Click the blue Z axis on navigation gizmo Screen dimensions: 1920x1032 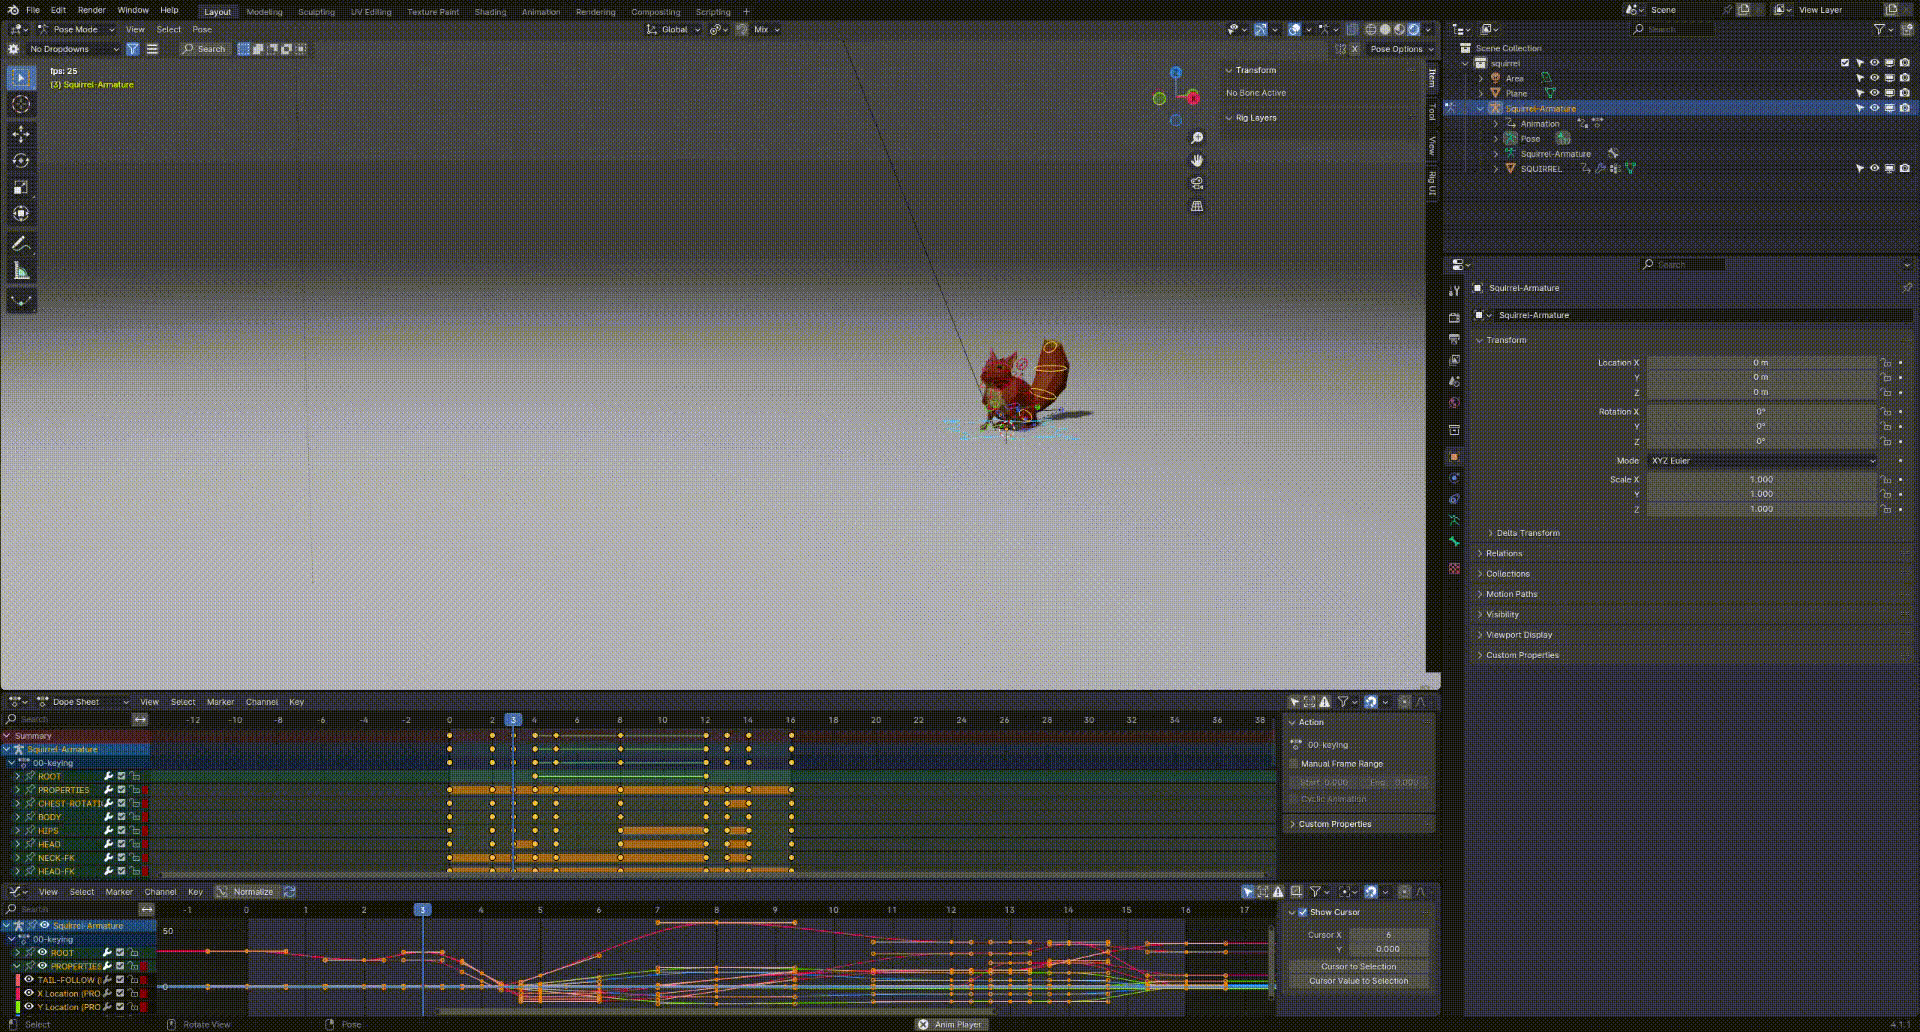[x=1176, y=73]
